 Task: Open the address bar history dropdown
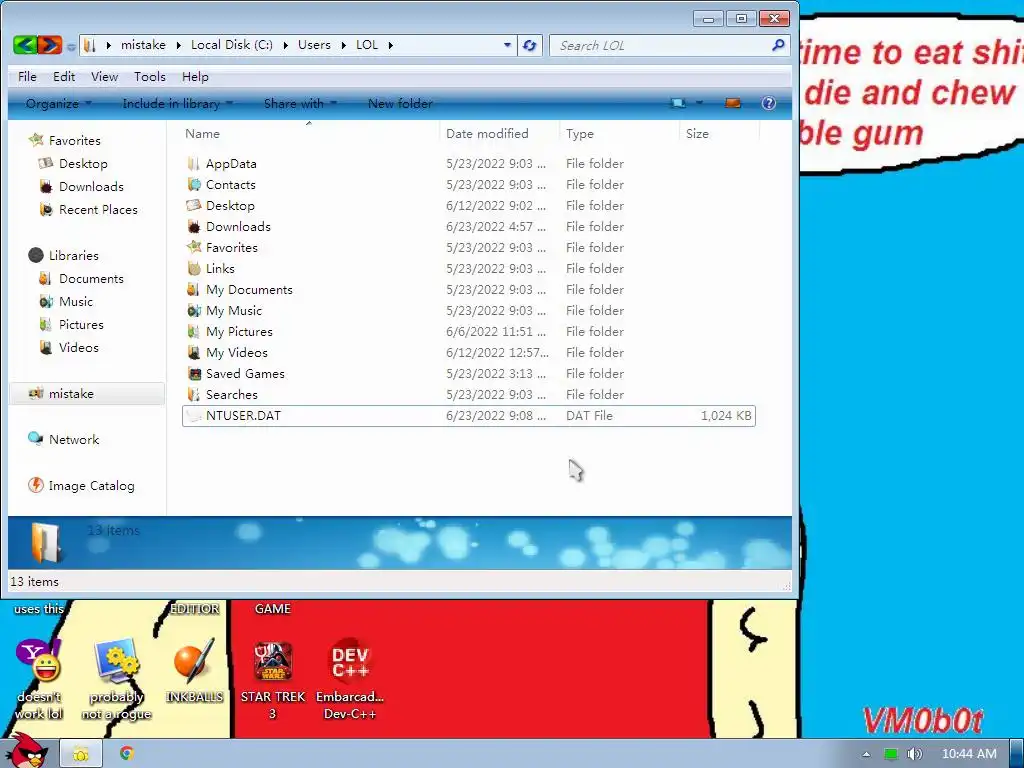point(507,45)
